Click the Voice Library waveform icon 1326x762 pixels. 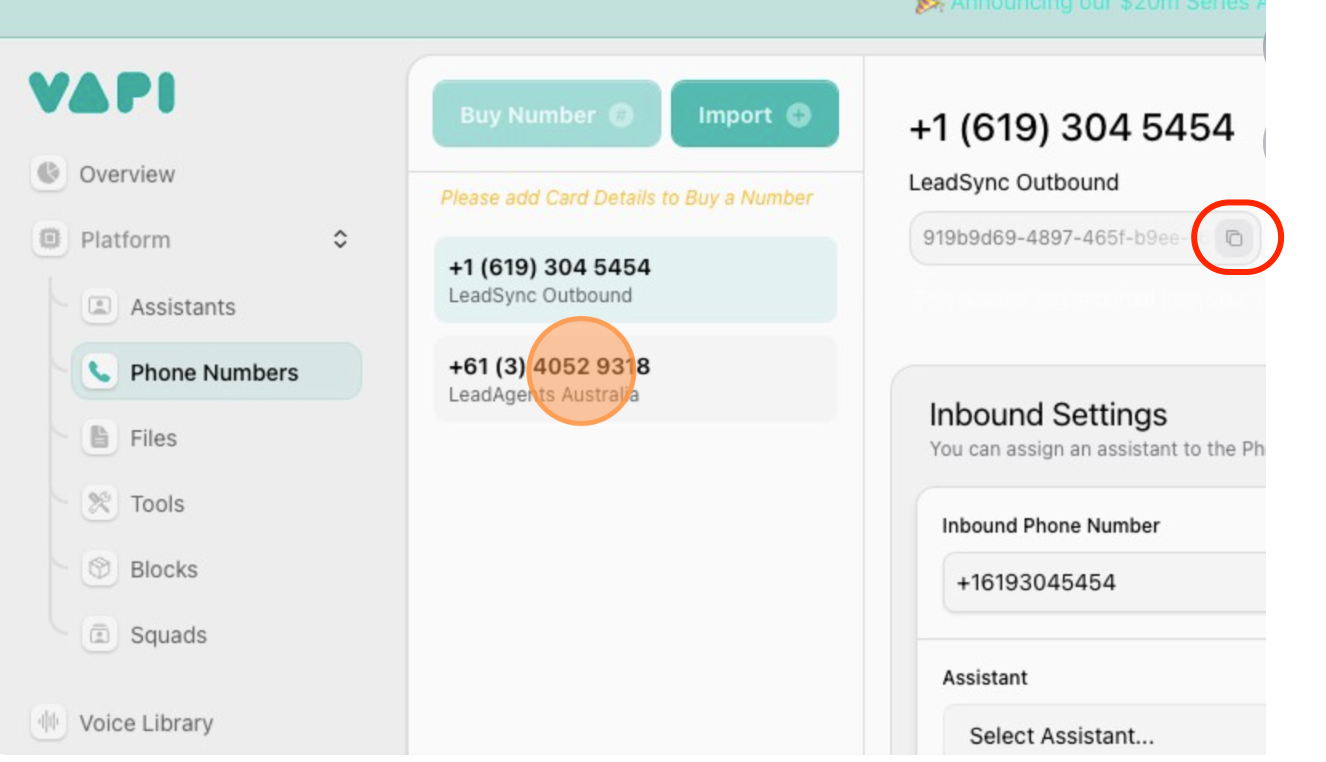[48, 722]
